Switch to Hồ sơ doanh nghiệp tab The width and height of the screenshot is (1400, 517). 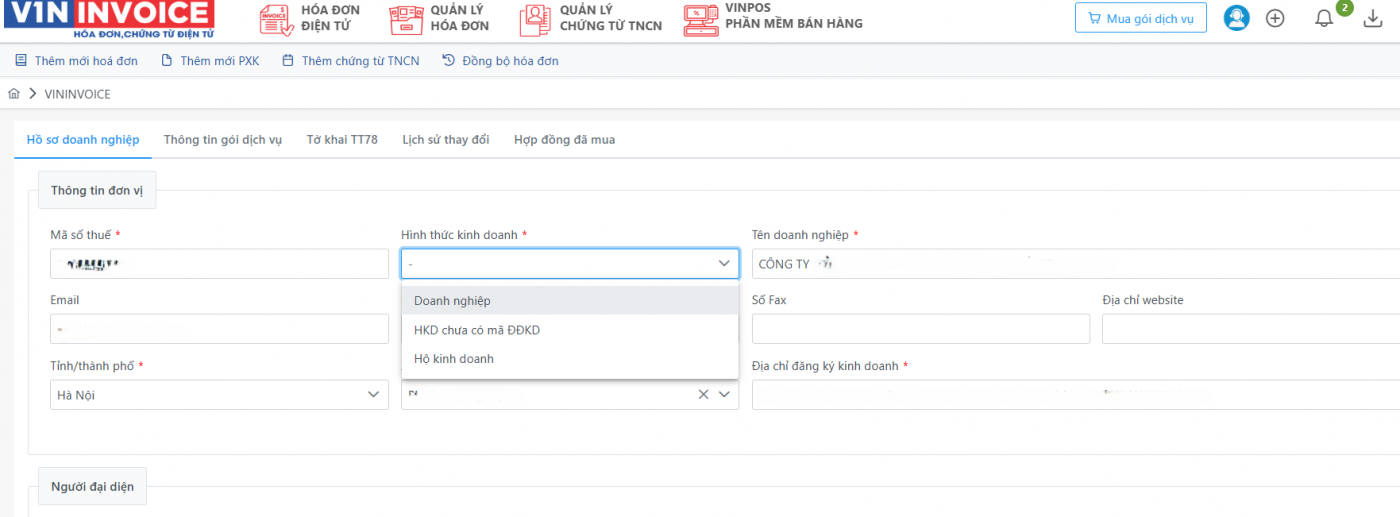(83, 140)
